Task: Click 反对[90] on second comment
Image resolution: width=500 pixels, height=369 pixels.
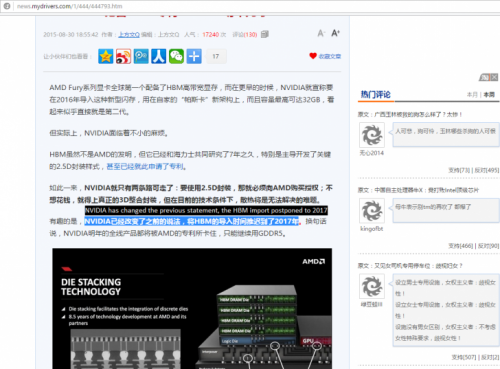Action: [x=488, y=246]
